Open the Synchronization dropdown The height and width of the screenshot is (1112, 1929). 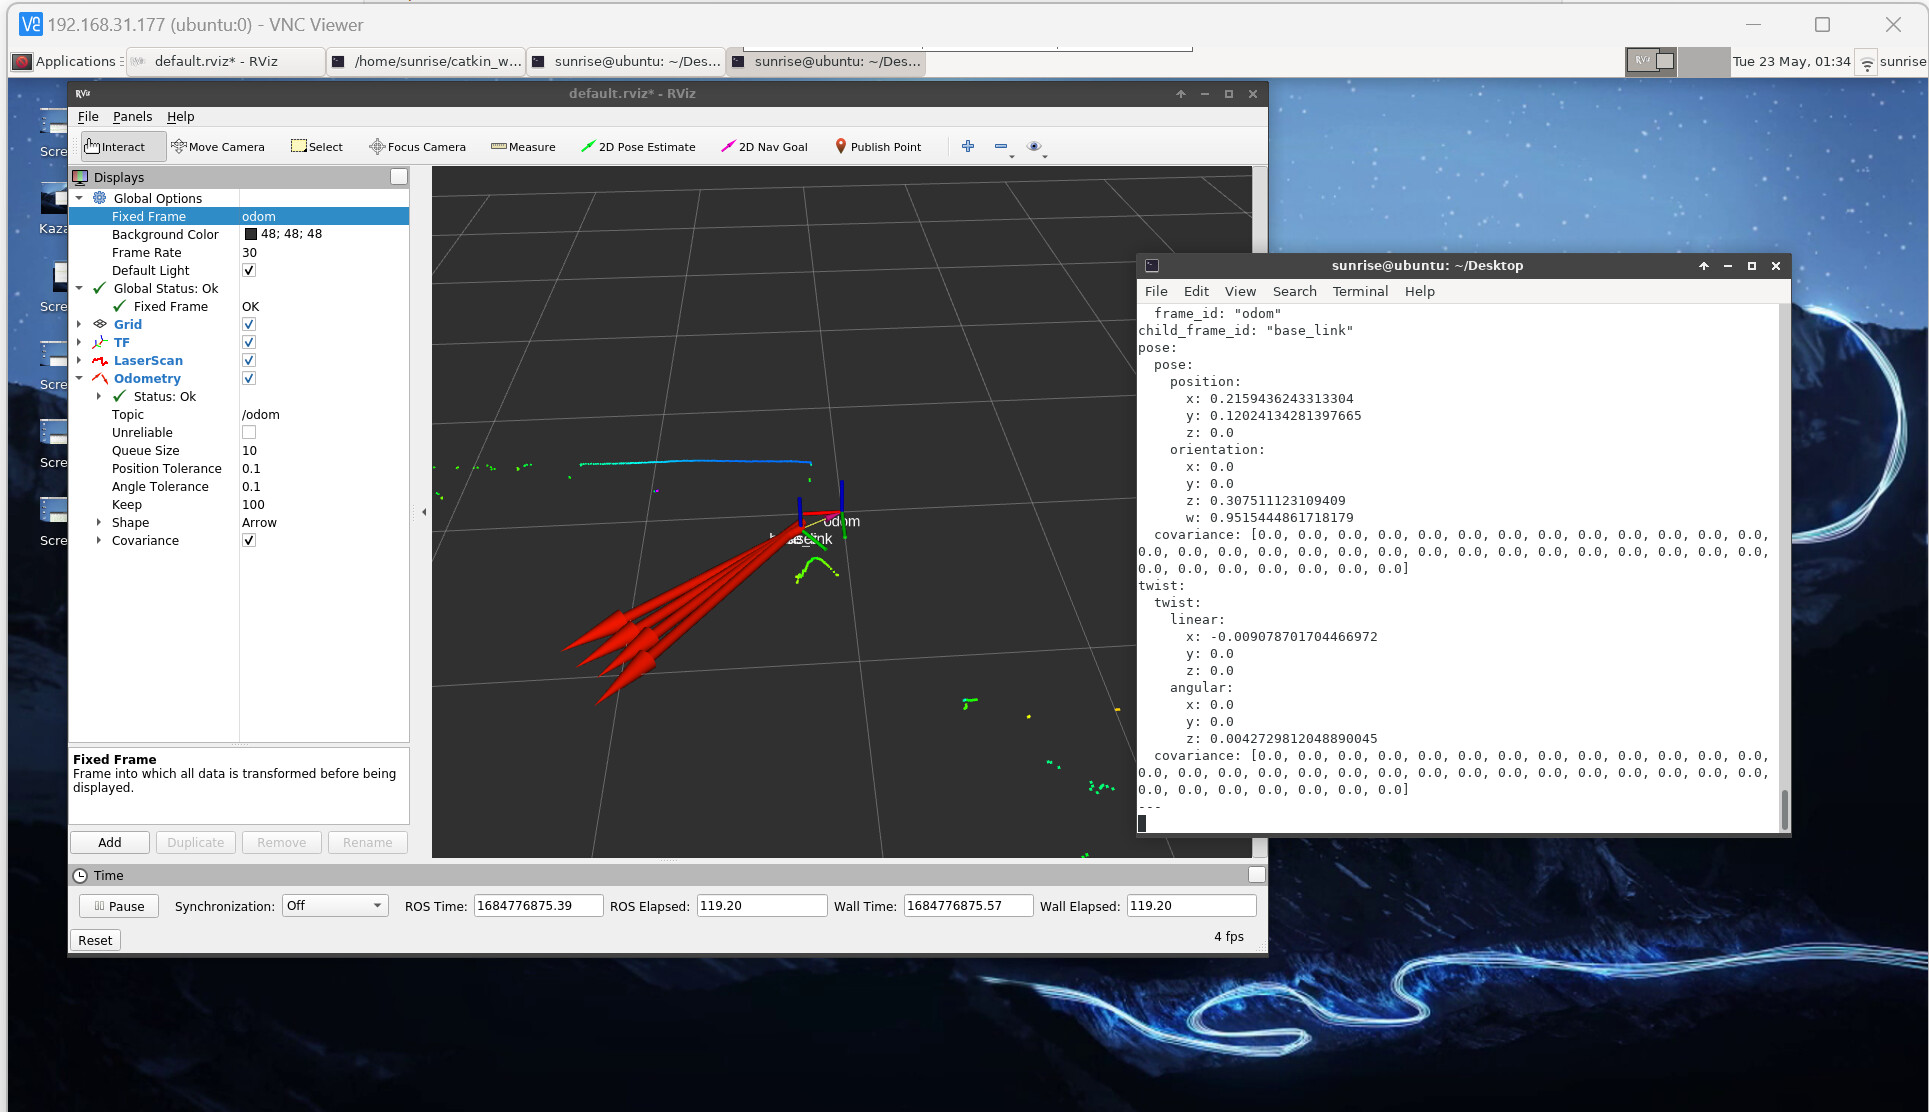[x=334, y=906]
